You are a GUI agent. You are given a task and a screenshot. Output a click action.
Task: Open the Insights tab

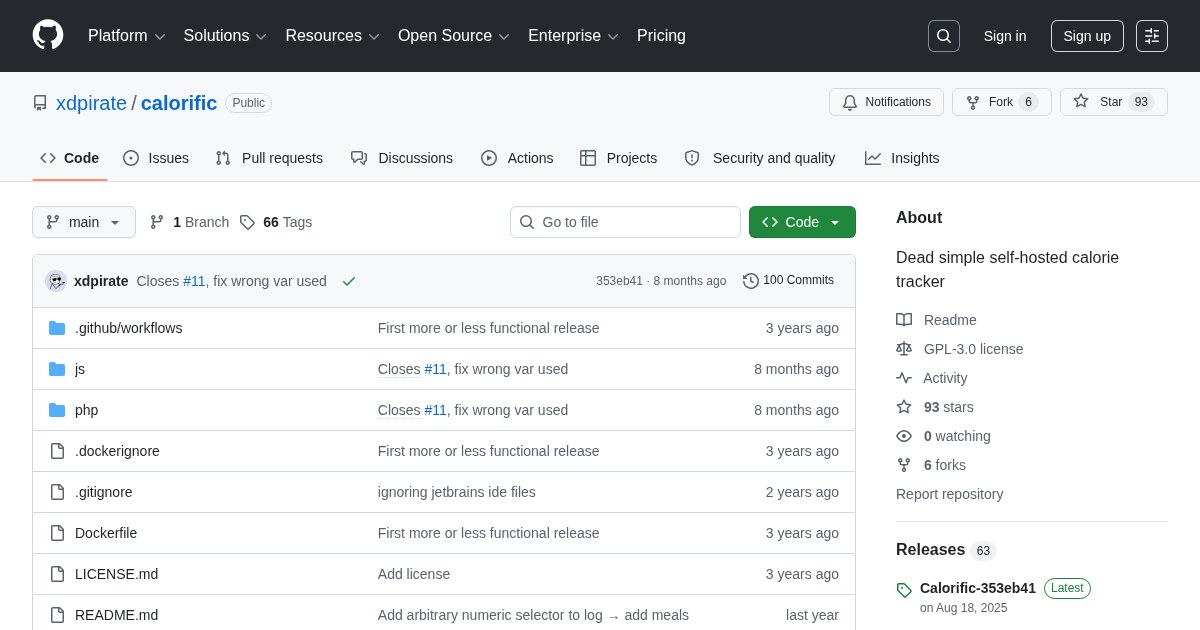click(x=902, y=158)
